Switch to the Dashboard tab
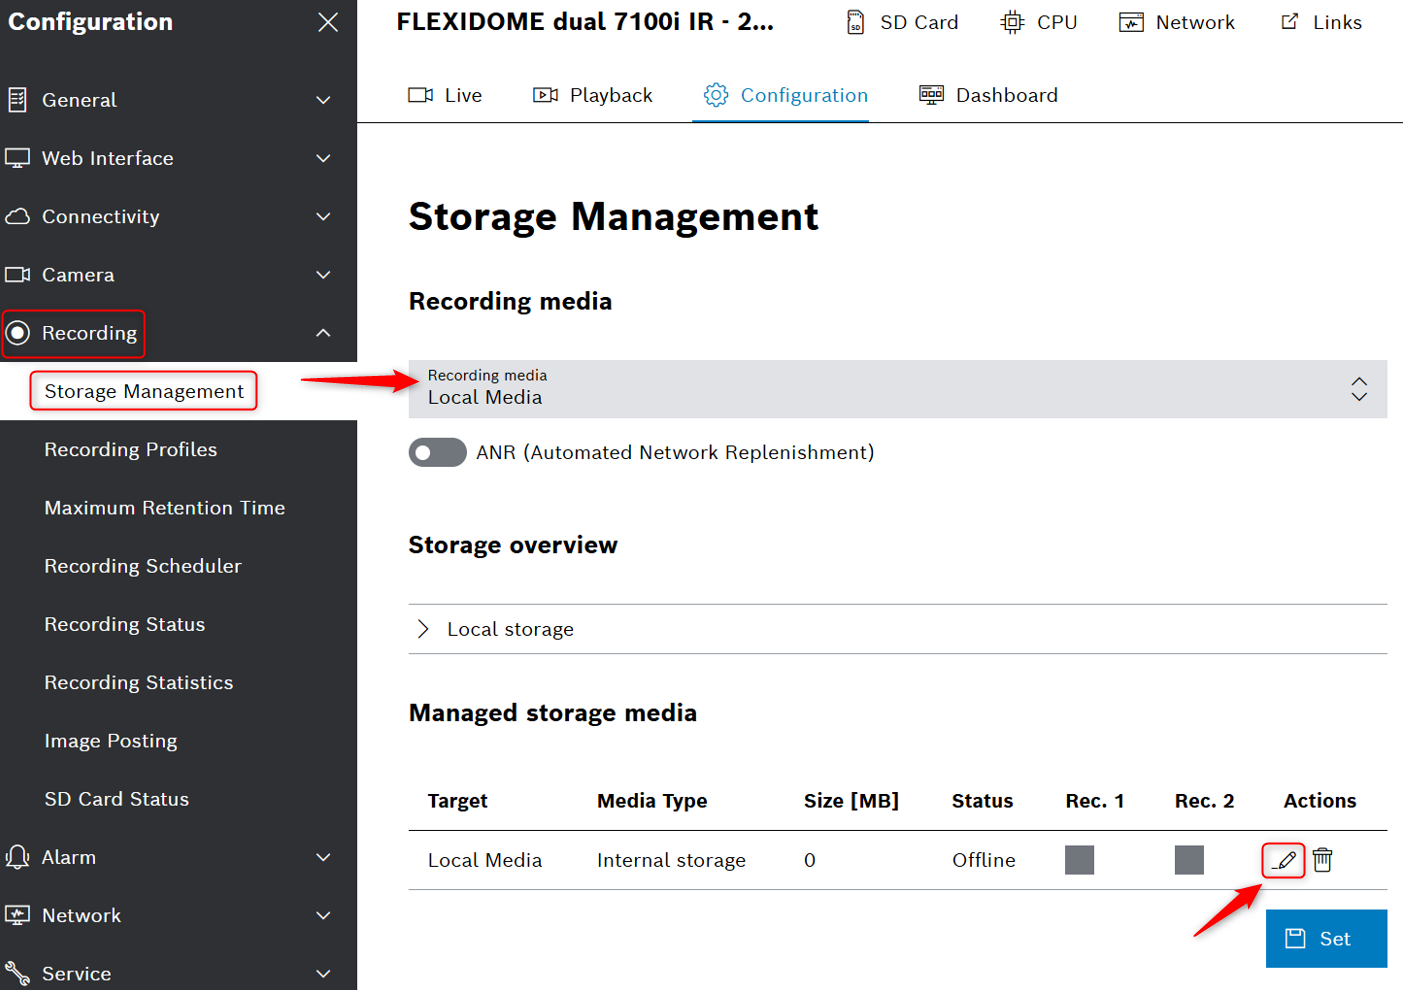 [988, 95]
